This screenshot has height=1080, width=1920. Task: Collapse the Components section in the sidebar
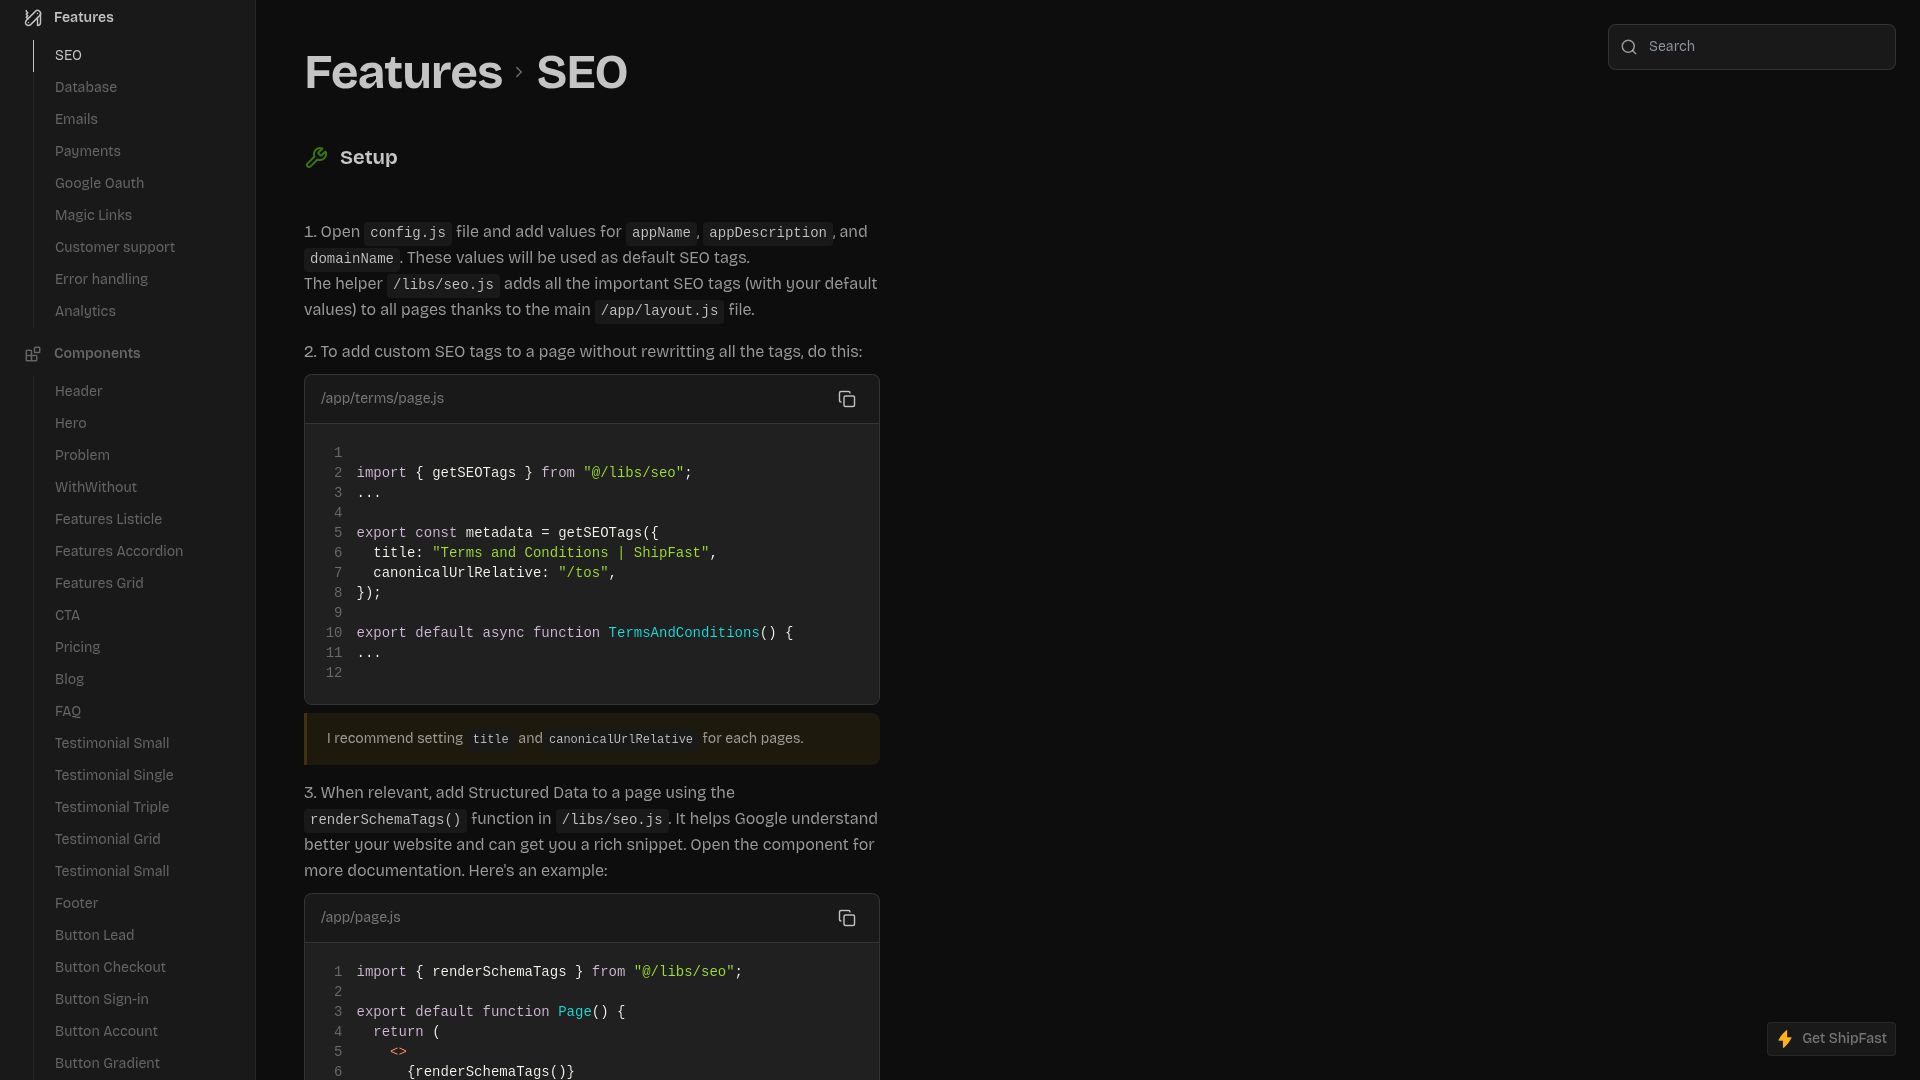(x=97, y=353)
